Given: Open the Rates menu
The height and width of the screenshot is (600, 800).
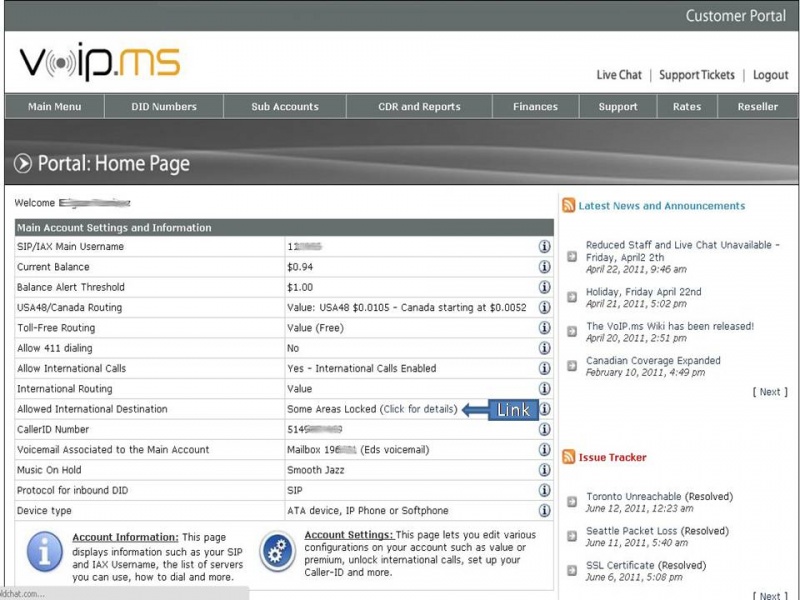Looking at the screenshot, I should 687,107.
